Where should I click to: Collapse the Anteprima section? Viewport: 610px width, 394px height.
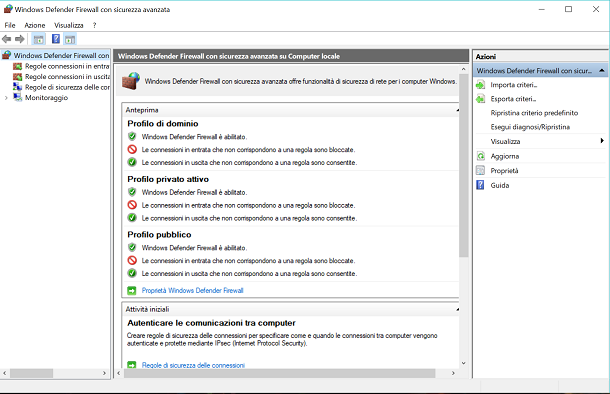click(x=458, y=110)
